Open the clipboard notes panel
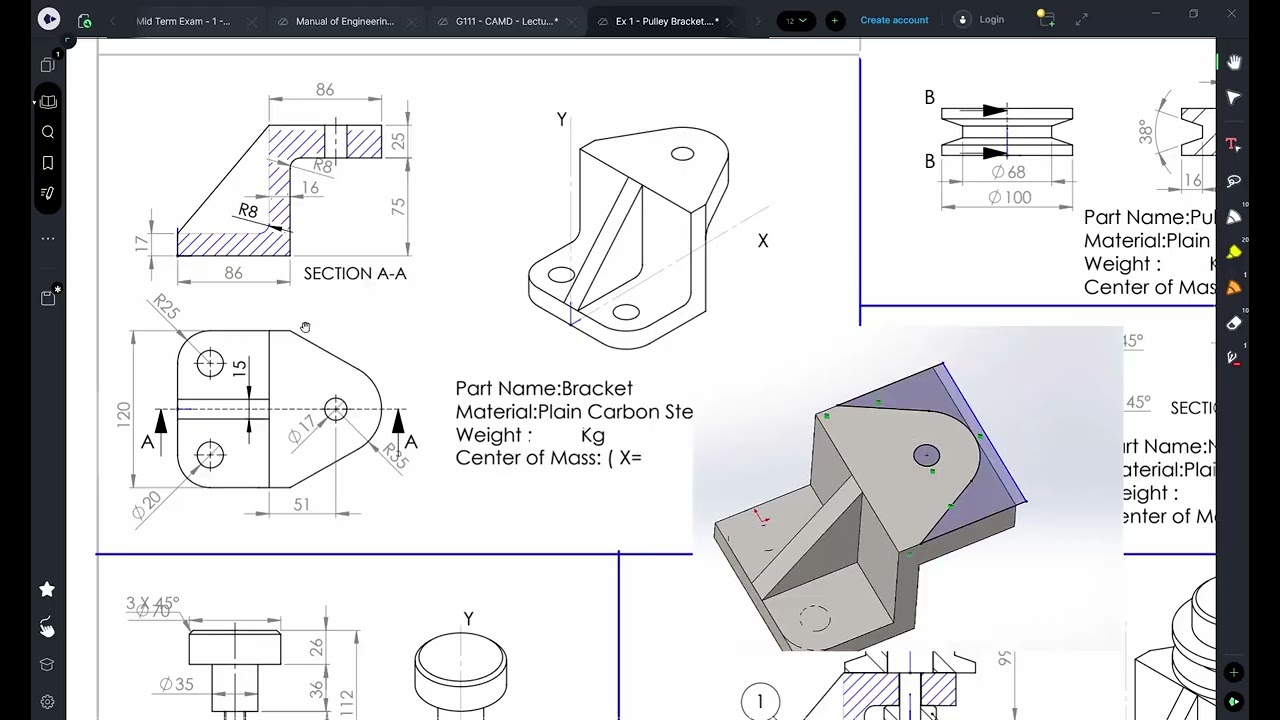This screenshot has height=720, width=1280. (x=47, y=297)
